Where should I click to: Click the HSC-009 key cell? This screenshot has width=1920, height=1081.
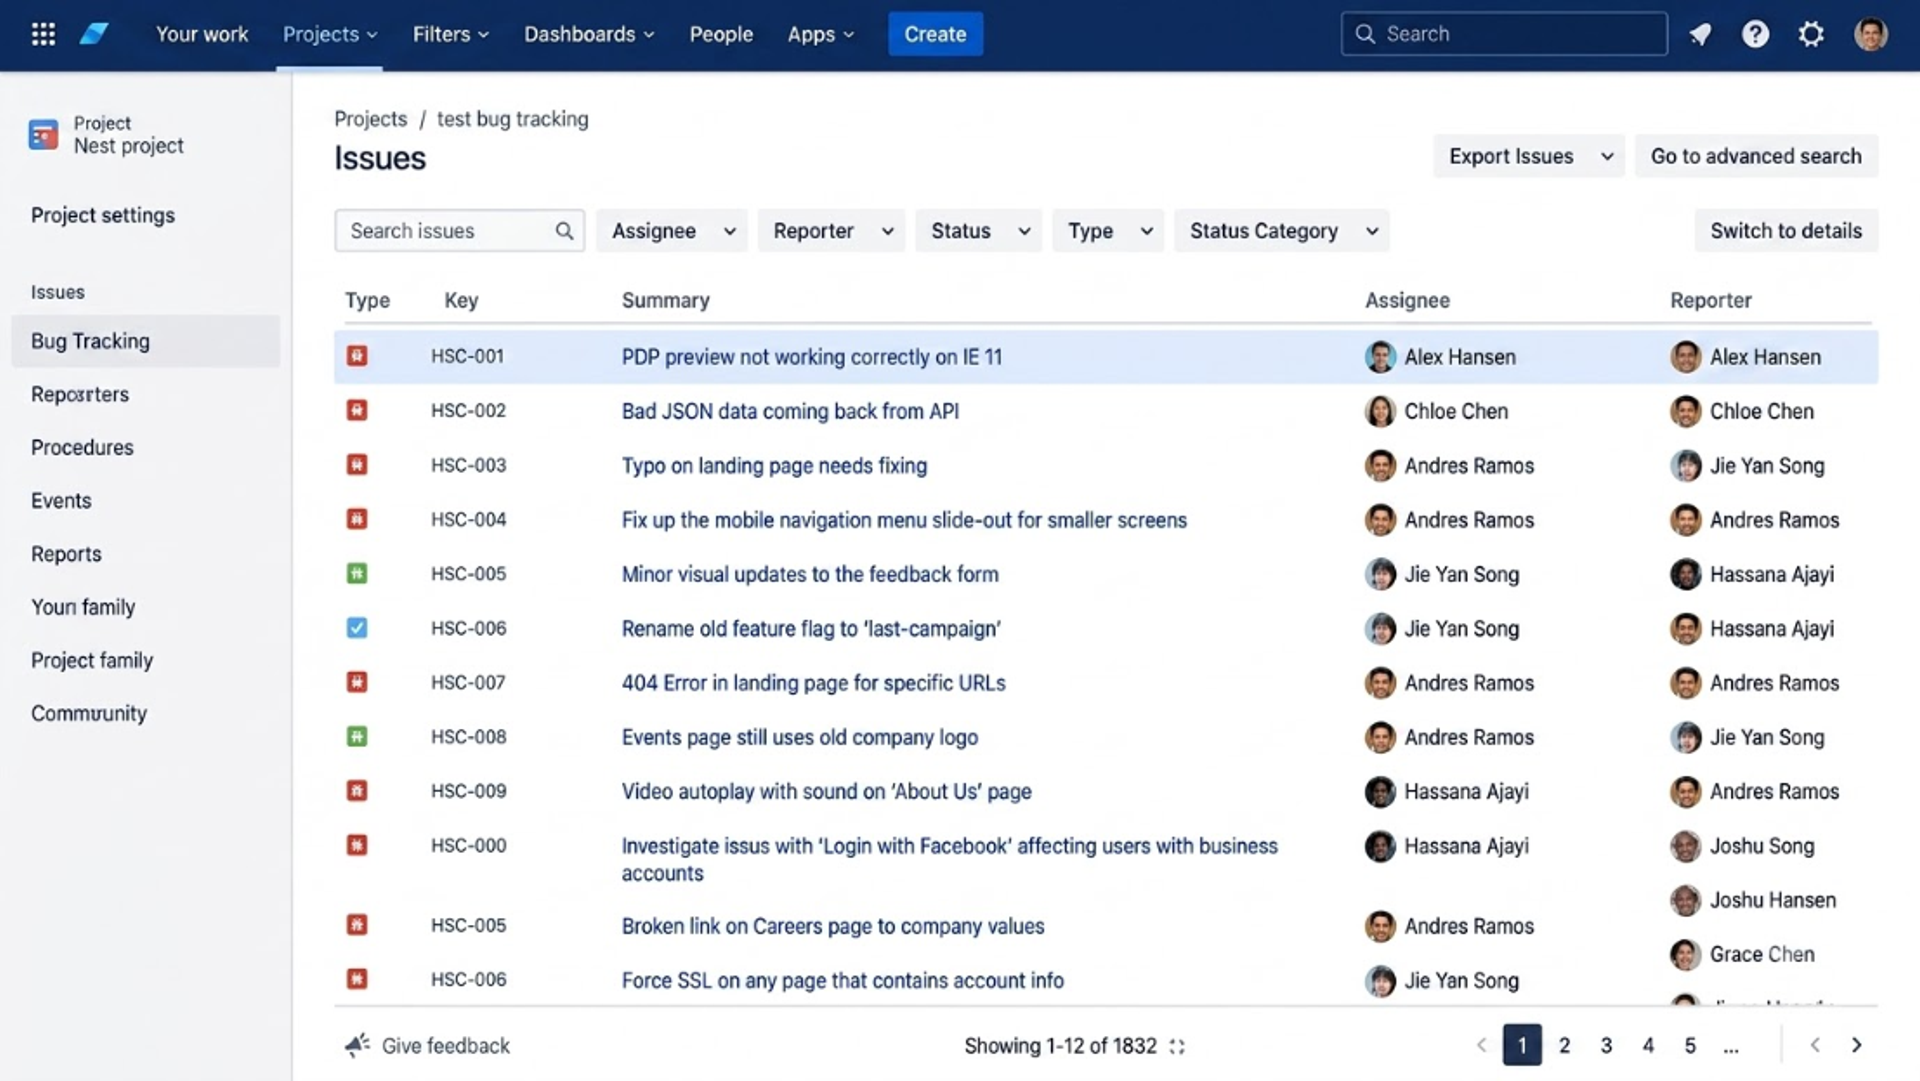pyautogui.click(x=469, y=791)
